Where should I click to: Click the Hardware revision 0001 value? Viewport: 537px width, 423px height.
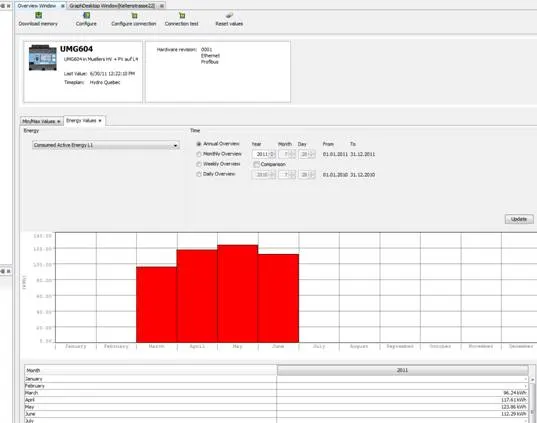[x=207, y=50]
